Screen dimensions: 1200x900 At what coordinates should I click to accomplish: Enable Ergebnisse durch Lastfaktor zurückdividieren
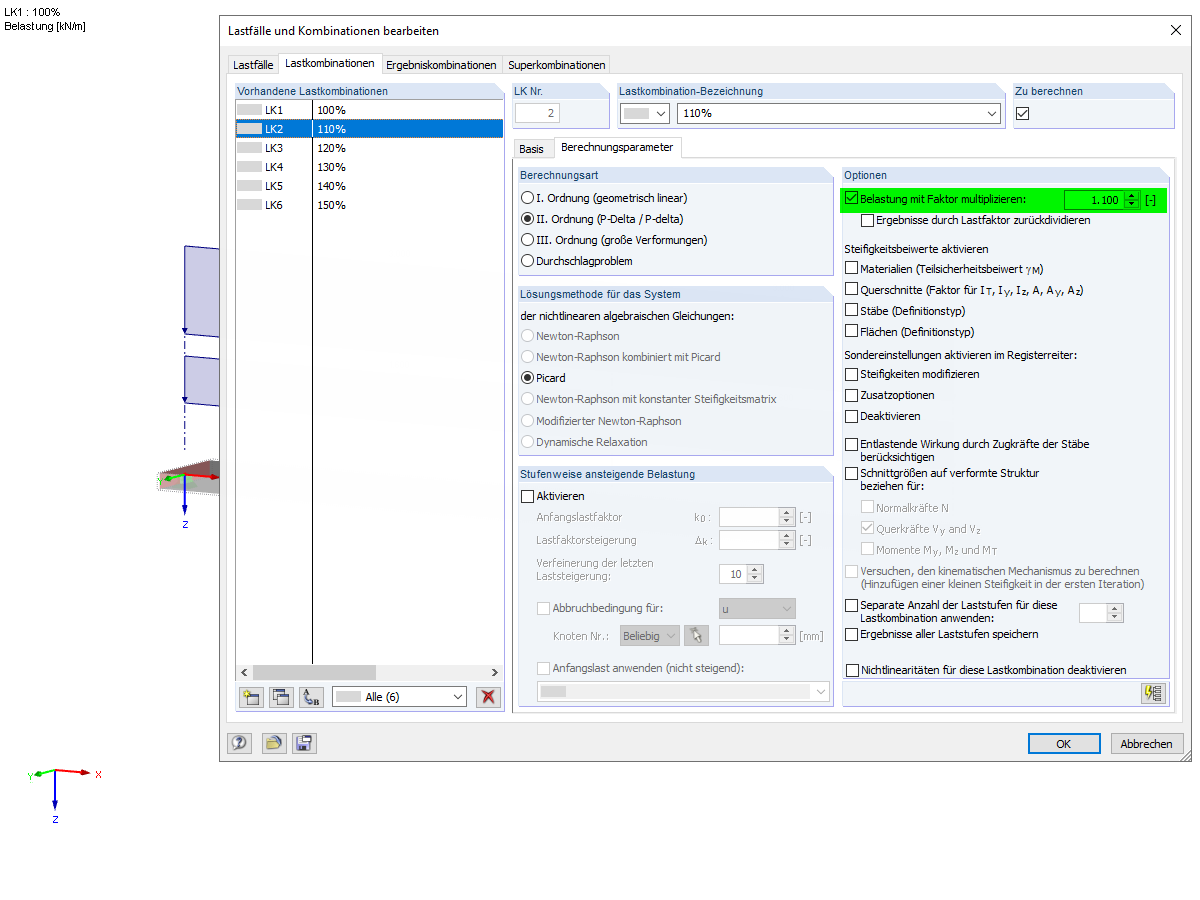(867, 220)
